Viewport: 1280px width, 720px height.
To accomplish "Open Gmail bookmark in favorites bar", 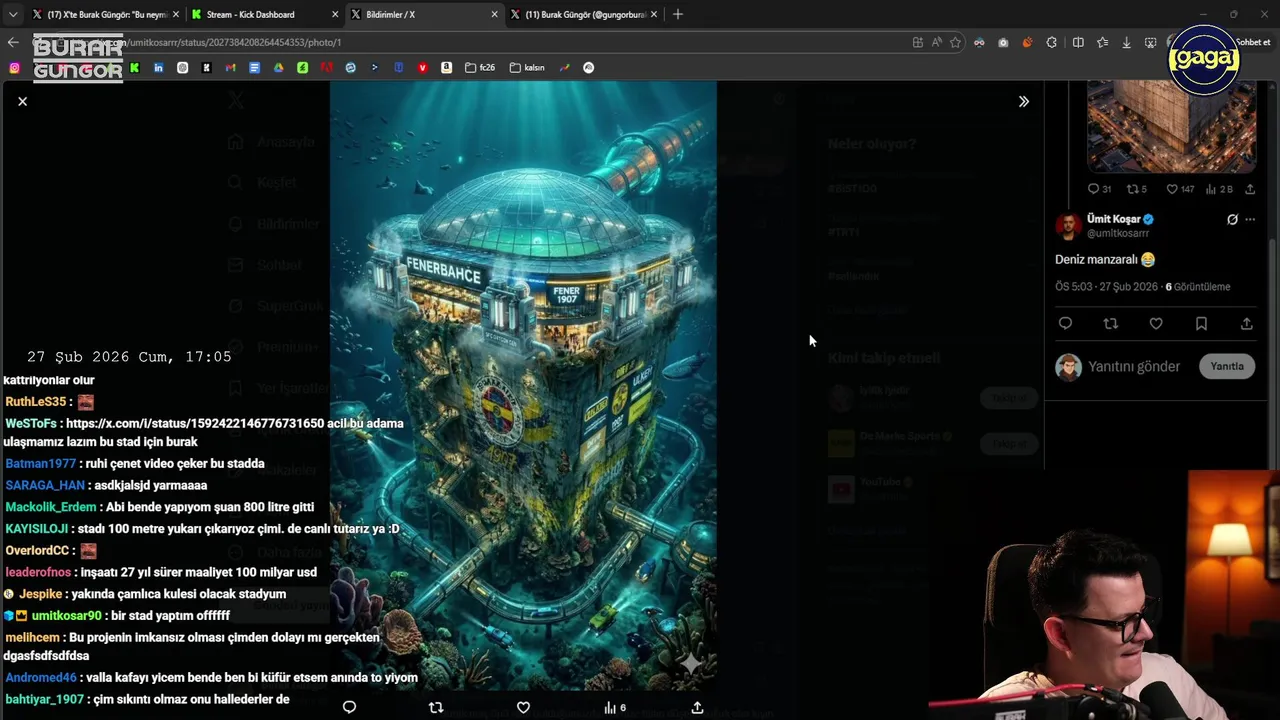I will (x=230, y=68).
